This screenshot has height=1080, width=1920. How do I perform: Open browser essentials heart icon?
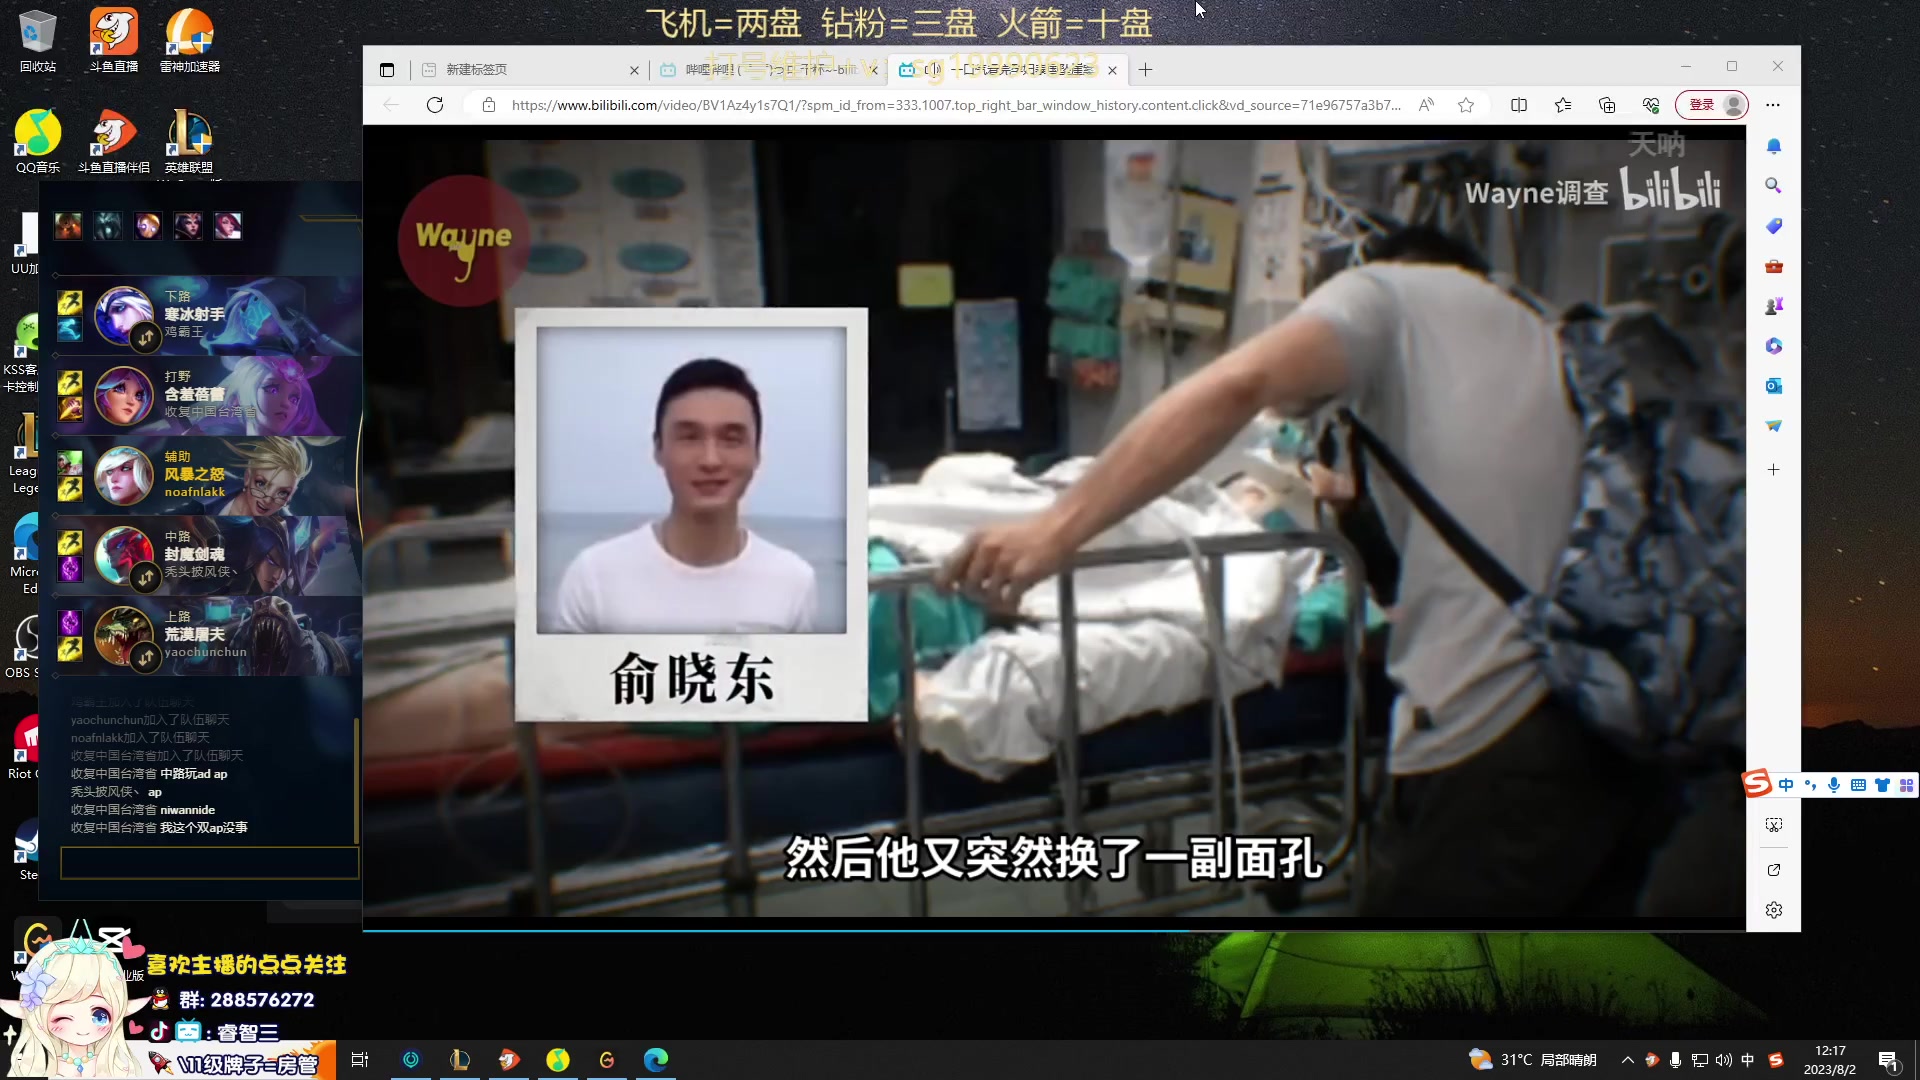1651,105
